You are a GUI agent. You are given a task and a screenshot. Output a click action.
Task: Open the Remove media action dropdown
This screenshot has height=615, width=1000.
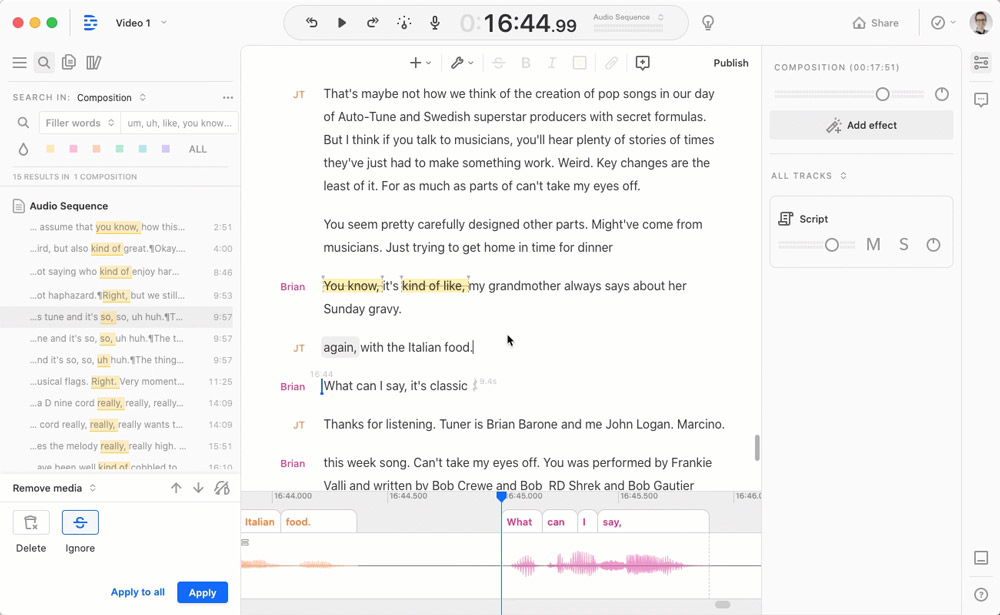(x=55, y=488)
